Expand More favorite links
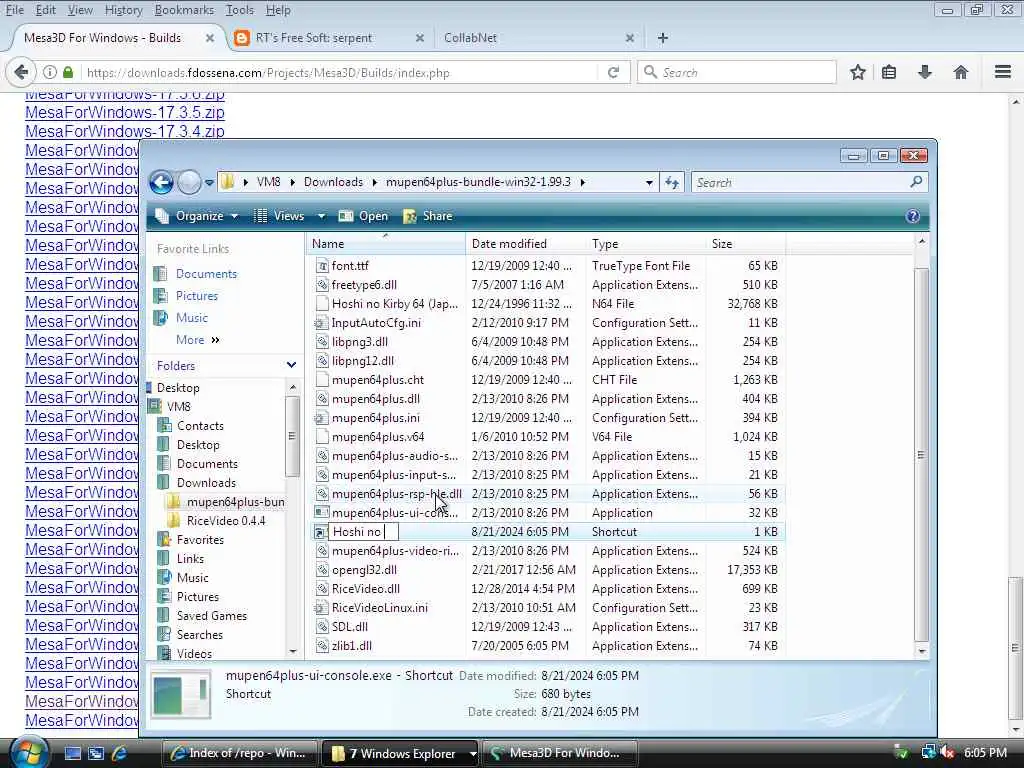1024x768 pixels. pyautogui.click(x=198, y=340)
